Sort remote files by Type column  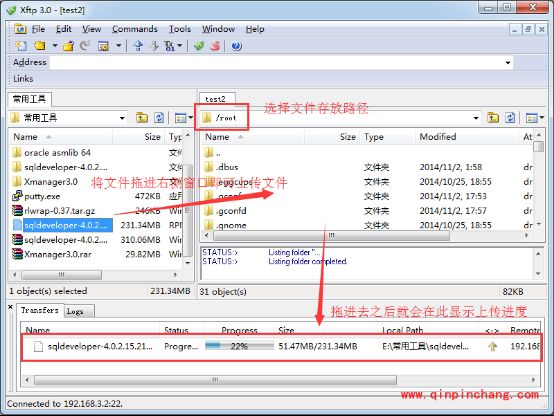coord(388,137)
